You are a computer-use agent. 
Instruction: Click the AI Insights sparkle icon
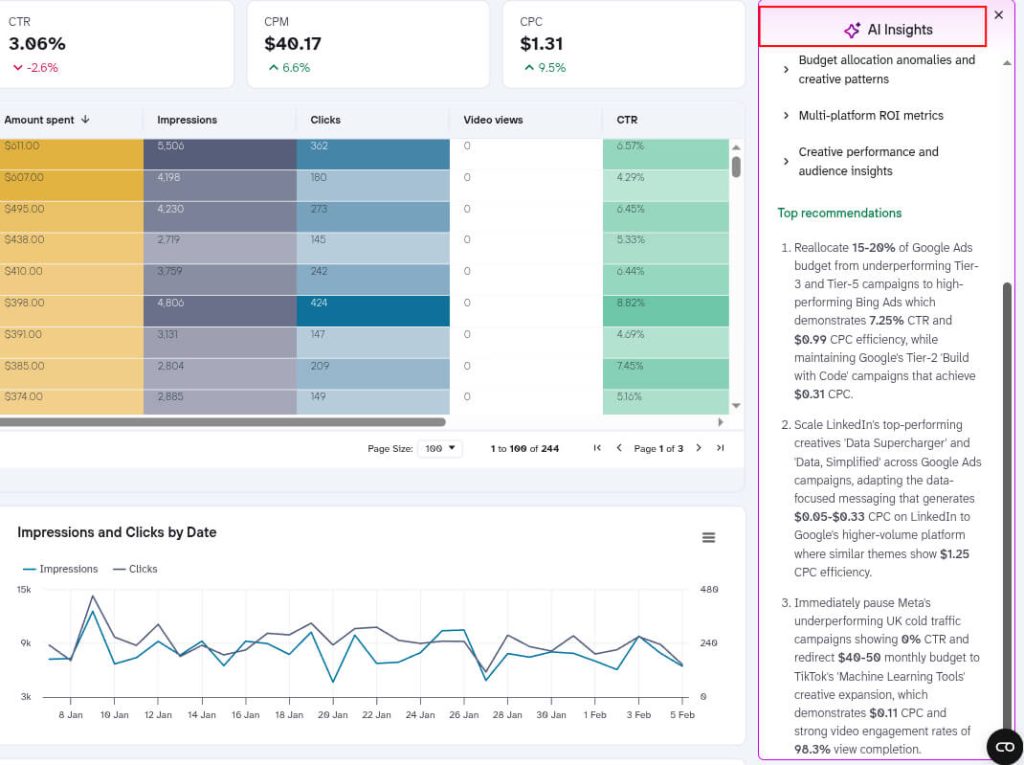point(852,30)
